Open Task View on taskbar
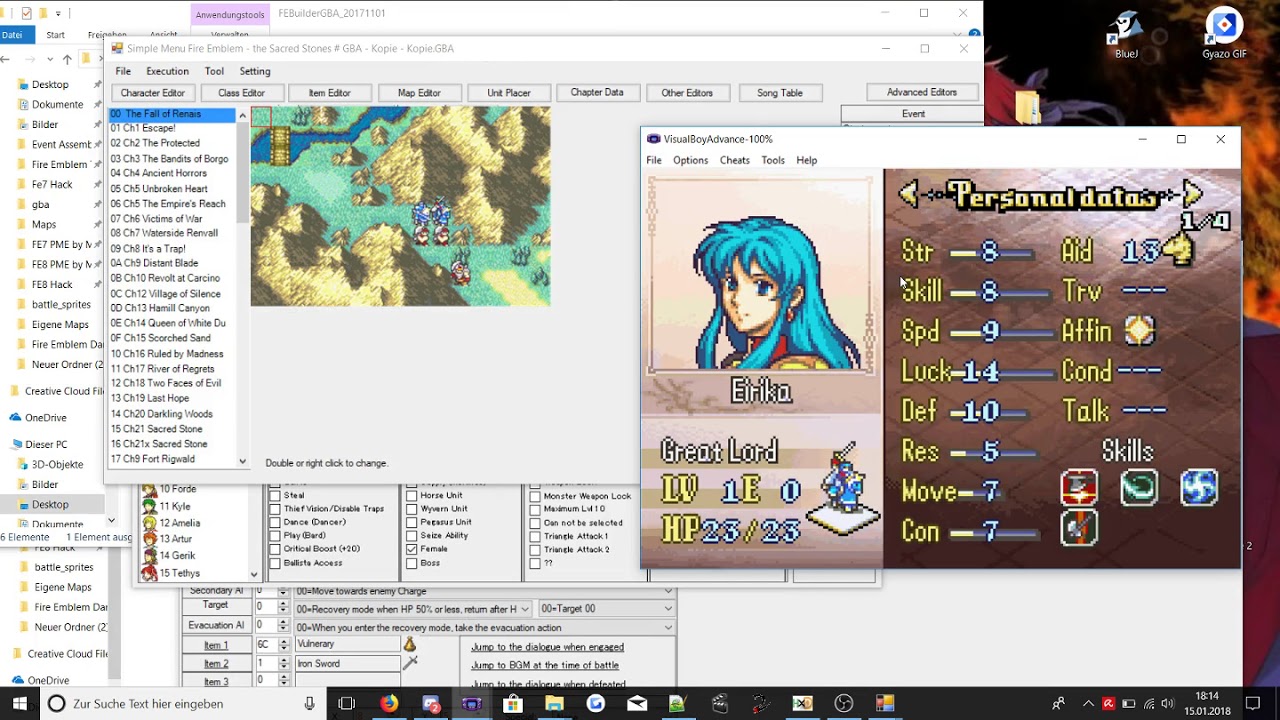Screen dimensions: 1280x720 [347, 704]
